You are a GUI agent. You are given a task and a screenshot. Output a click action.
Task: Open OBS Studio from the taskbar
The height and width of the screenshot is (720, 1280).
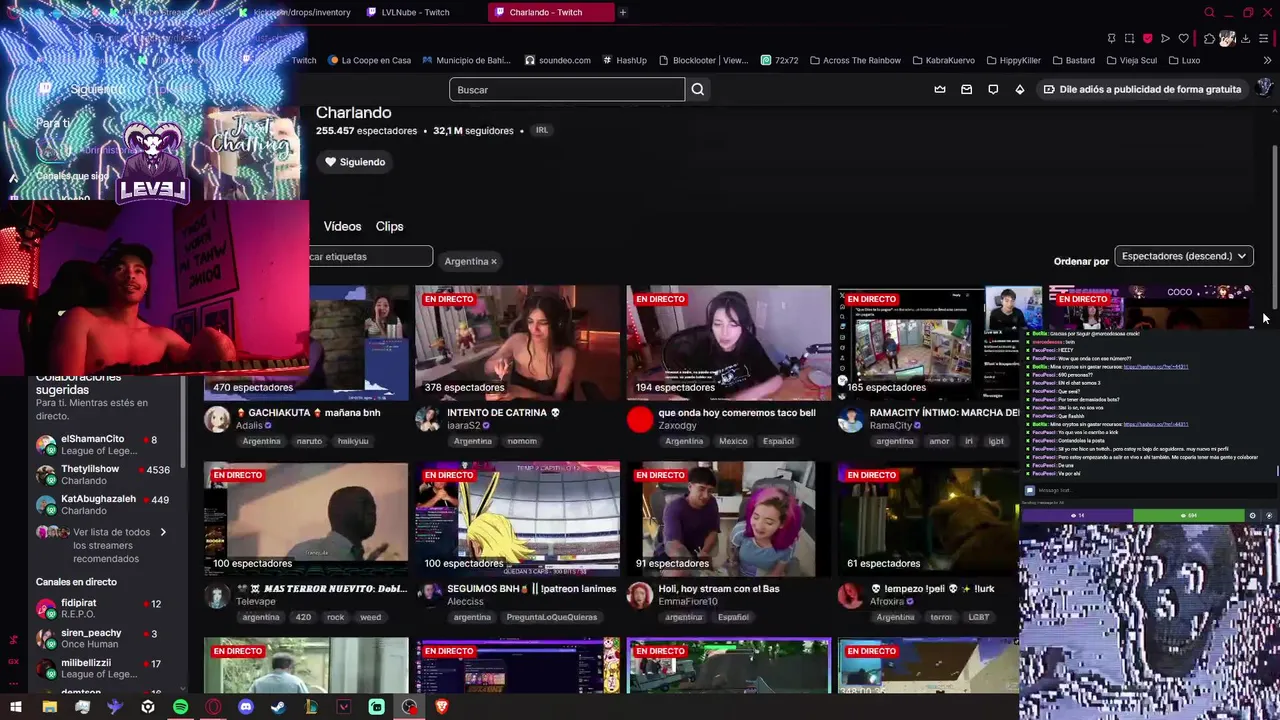coord(409,707)
